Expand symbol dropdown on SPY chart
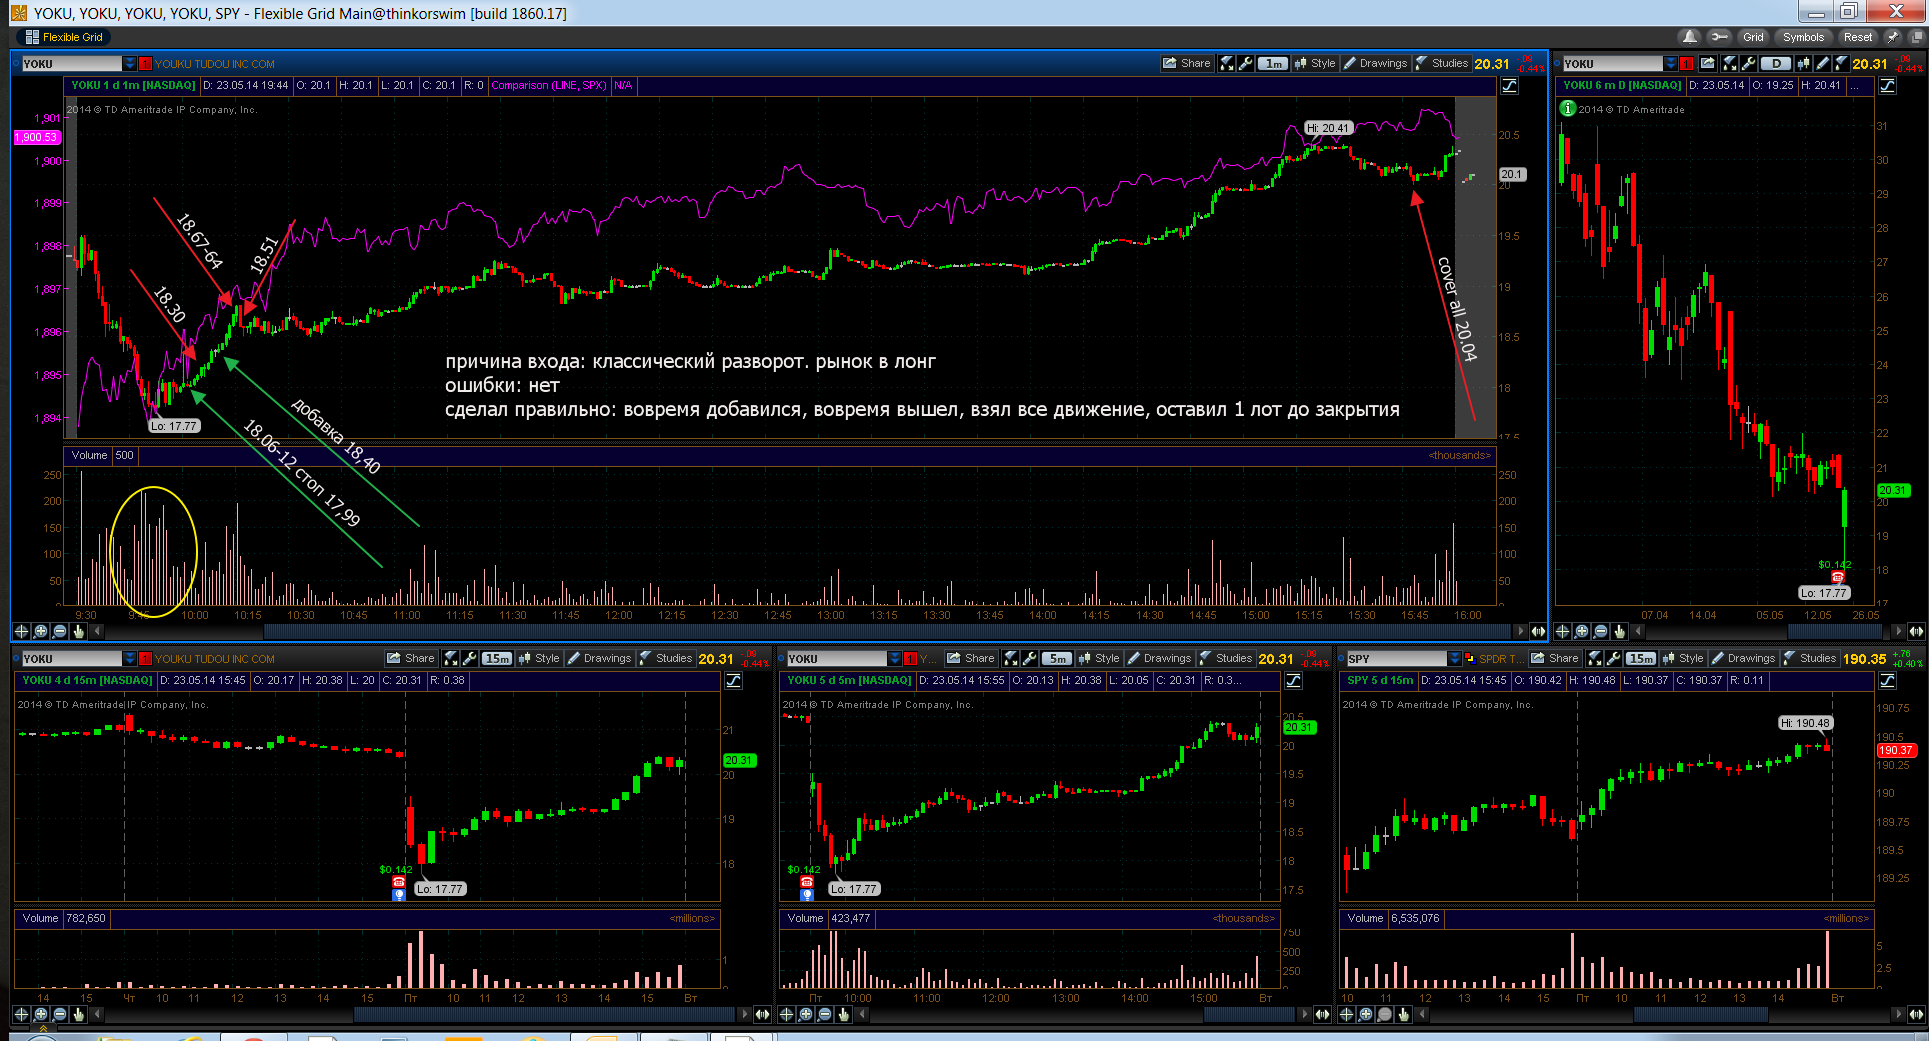Screen dimensions: 1929x1041 1454,659
